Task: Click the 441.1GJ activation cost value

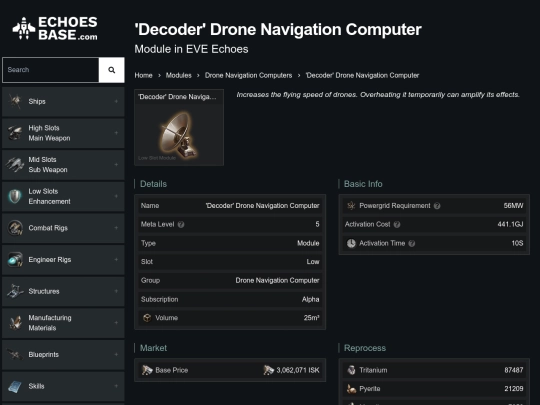Action: (x=510, y=225)
